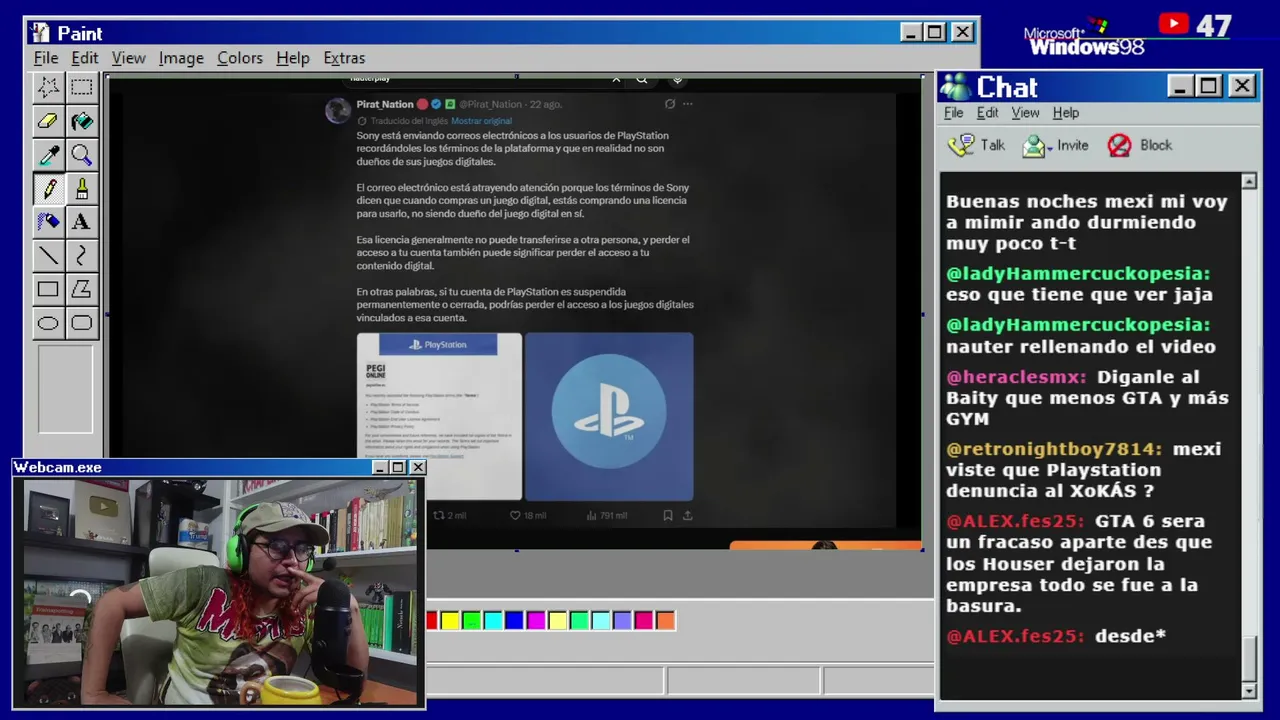Click the Talk icon in Chat toolbar
Screen dimensions: 1280x720
tap(961, 146)
